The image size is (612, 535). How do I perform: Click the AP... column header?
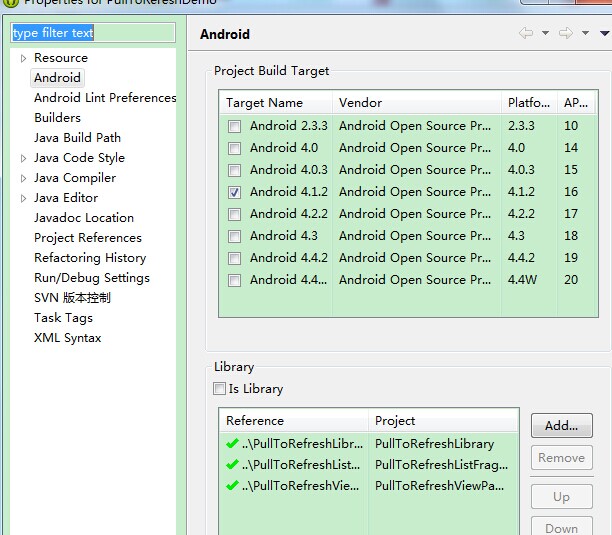pos(576,103)
